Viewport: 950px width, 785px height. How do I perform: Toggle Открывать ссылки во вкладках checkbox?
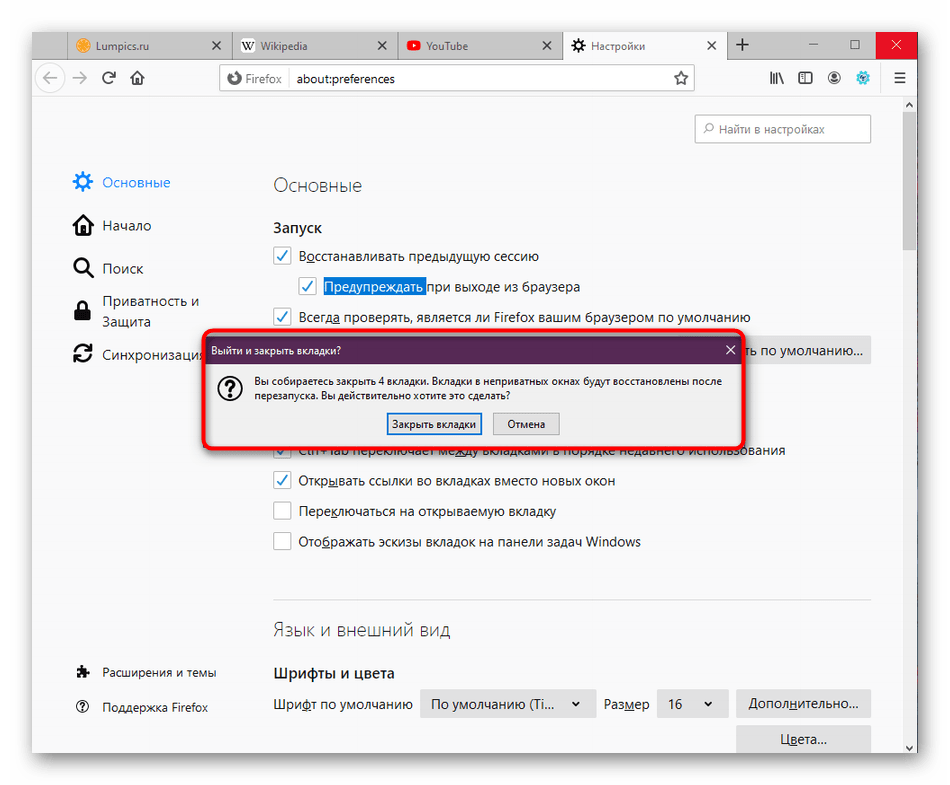pos(282,481)
